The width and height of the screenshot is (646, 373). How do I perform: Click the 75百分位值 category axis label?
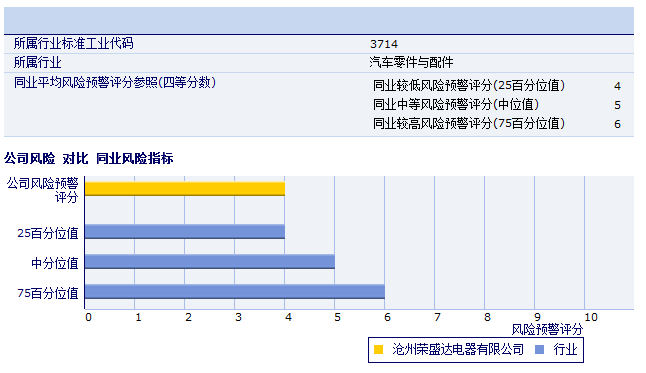point(48,293)
